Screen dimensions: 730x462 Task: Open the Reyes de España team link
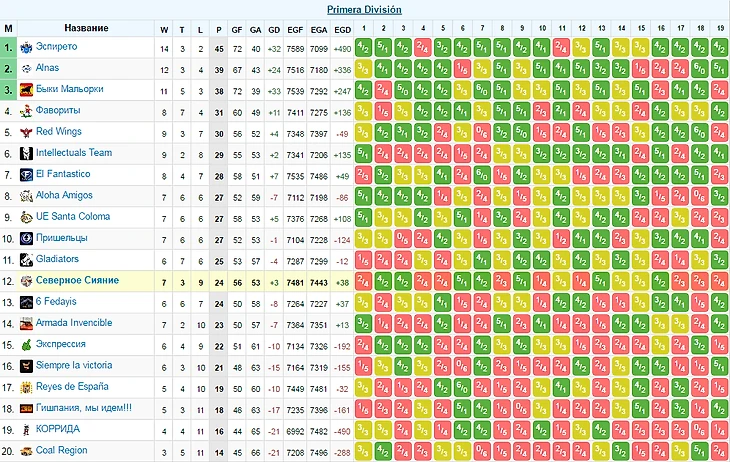point(72,387)
